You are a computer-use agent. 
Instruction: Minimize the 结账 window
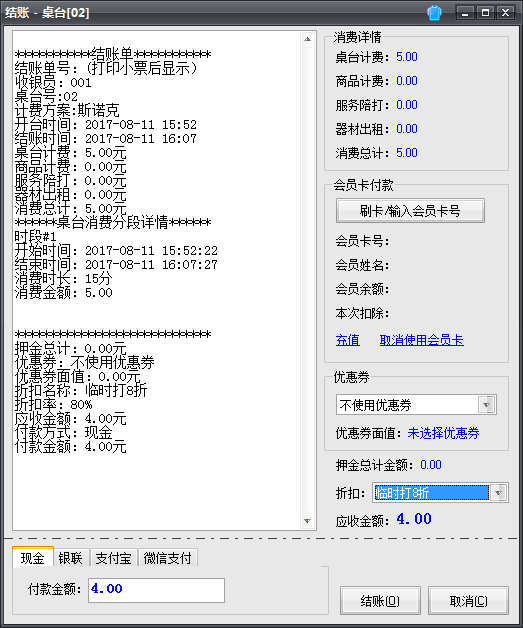465,13
